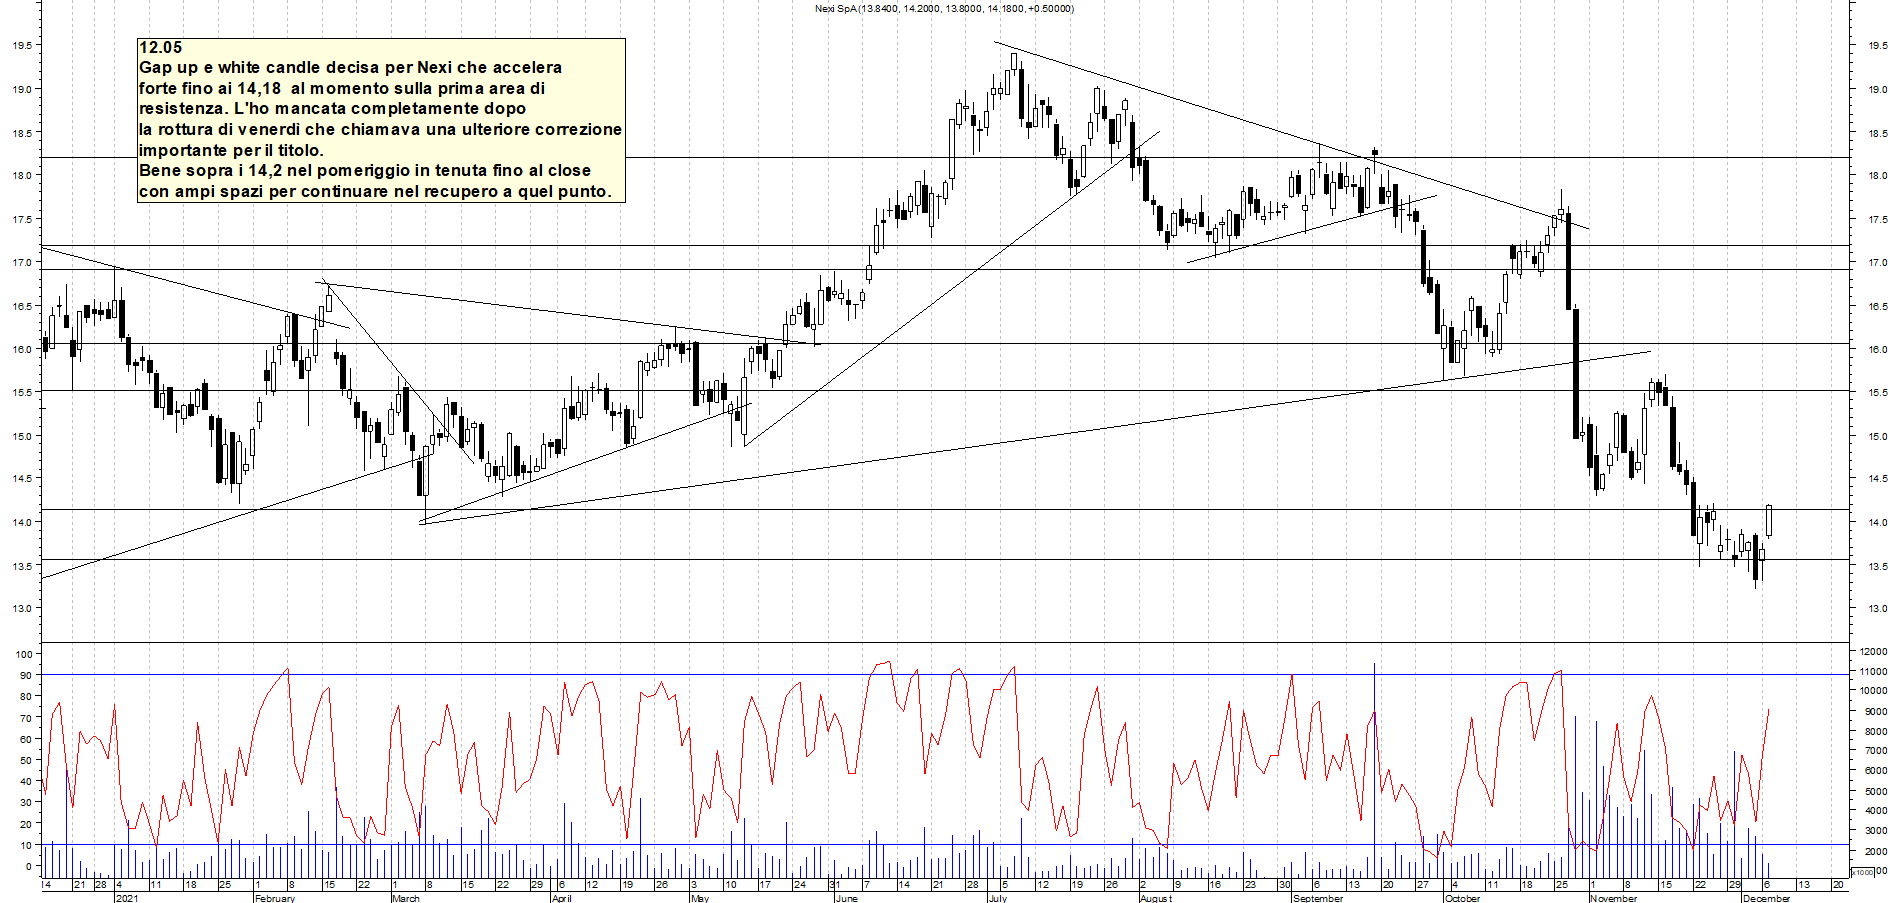Click the 'July' month label
The width and height of the screenshot is (1890, 903).
coord(998,898)
